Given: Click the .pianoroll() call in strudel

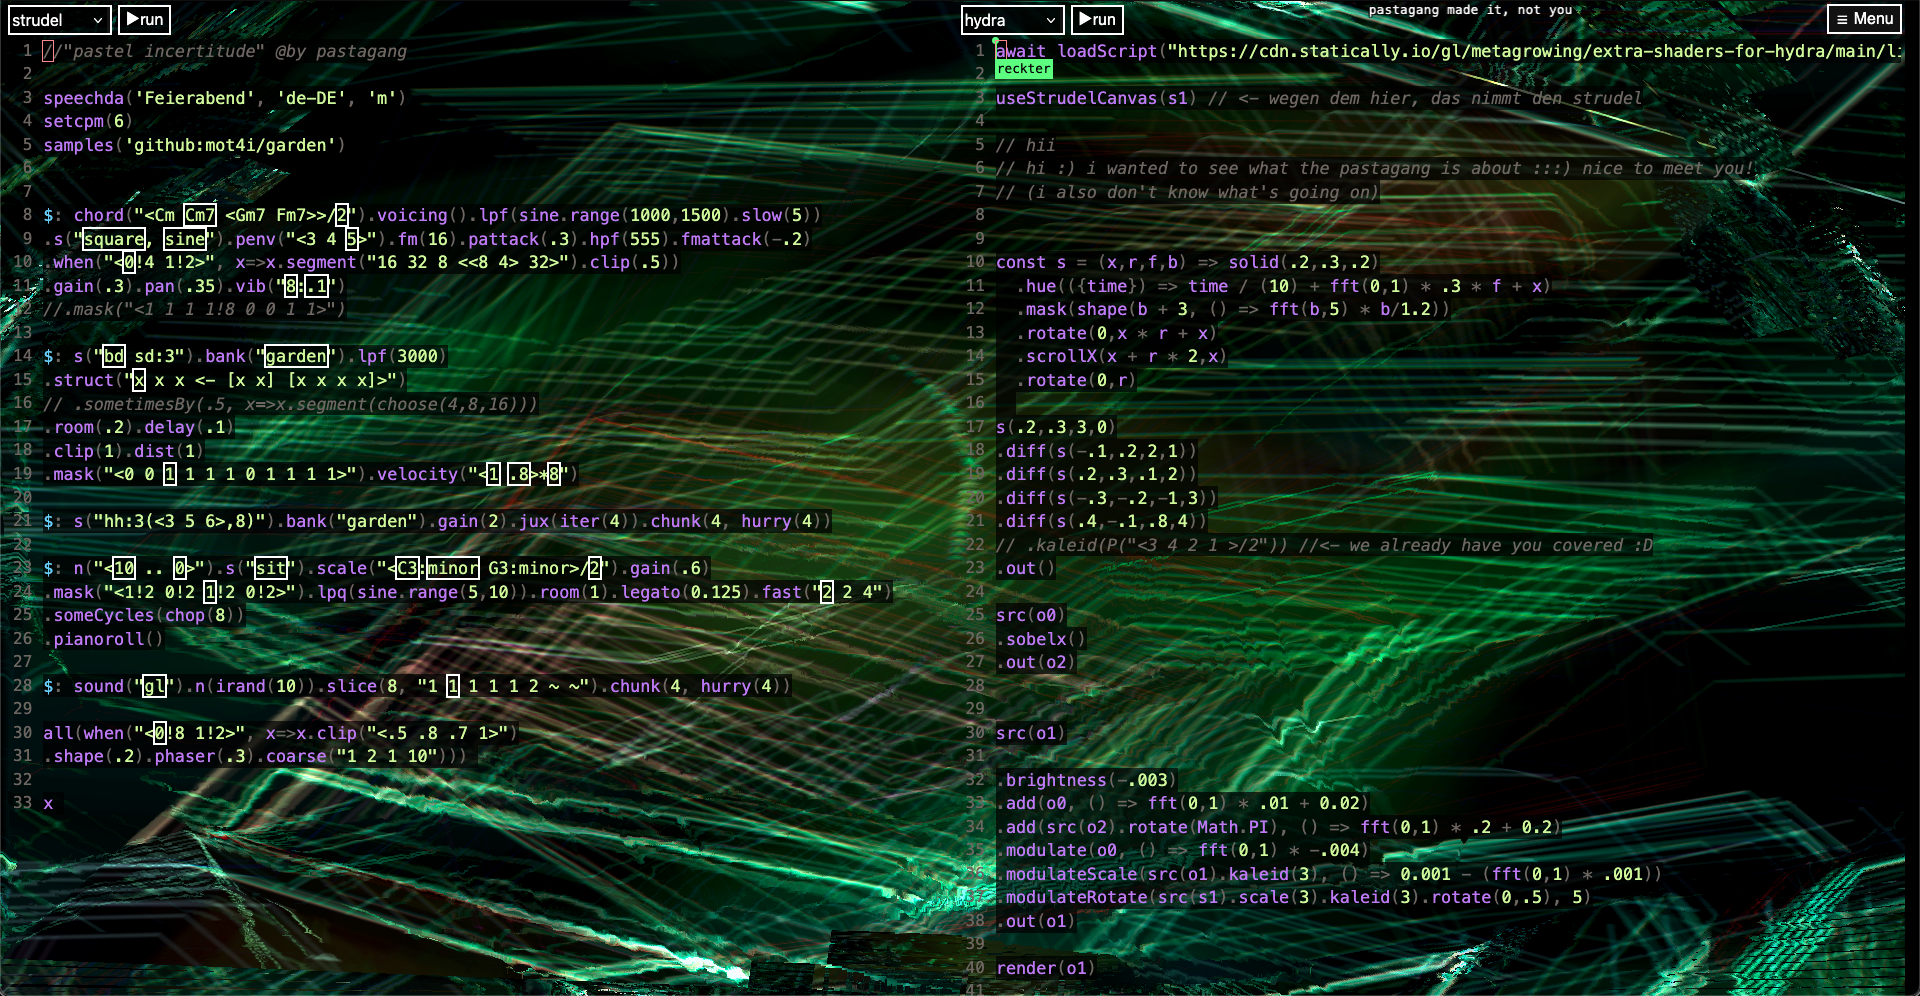Looking at the screenshot, I should tap(108, 639).
